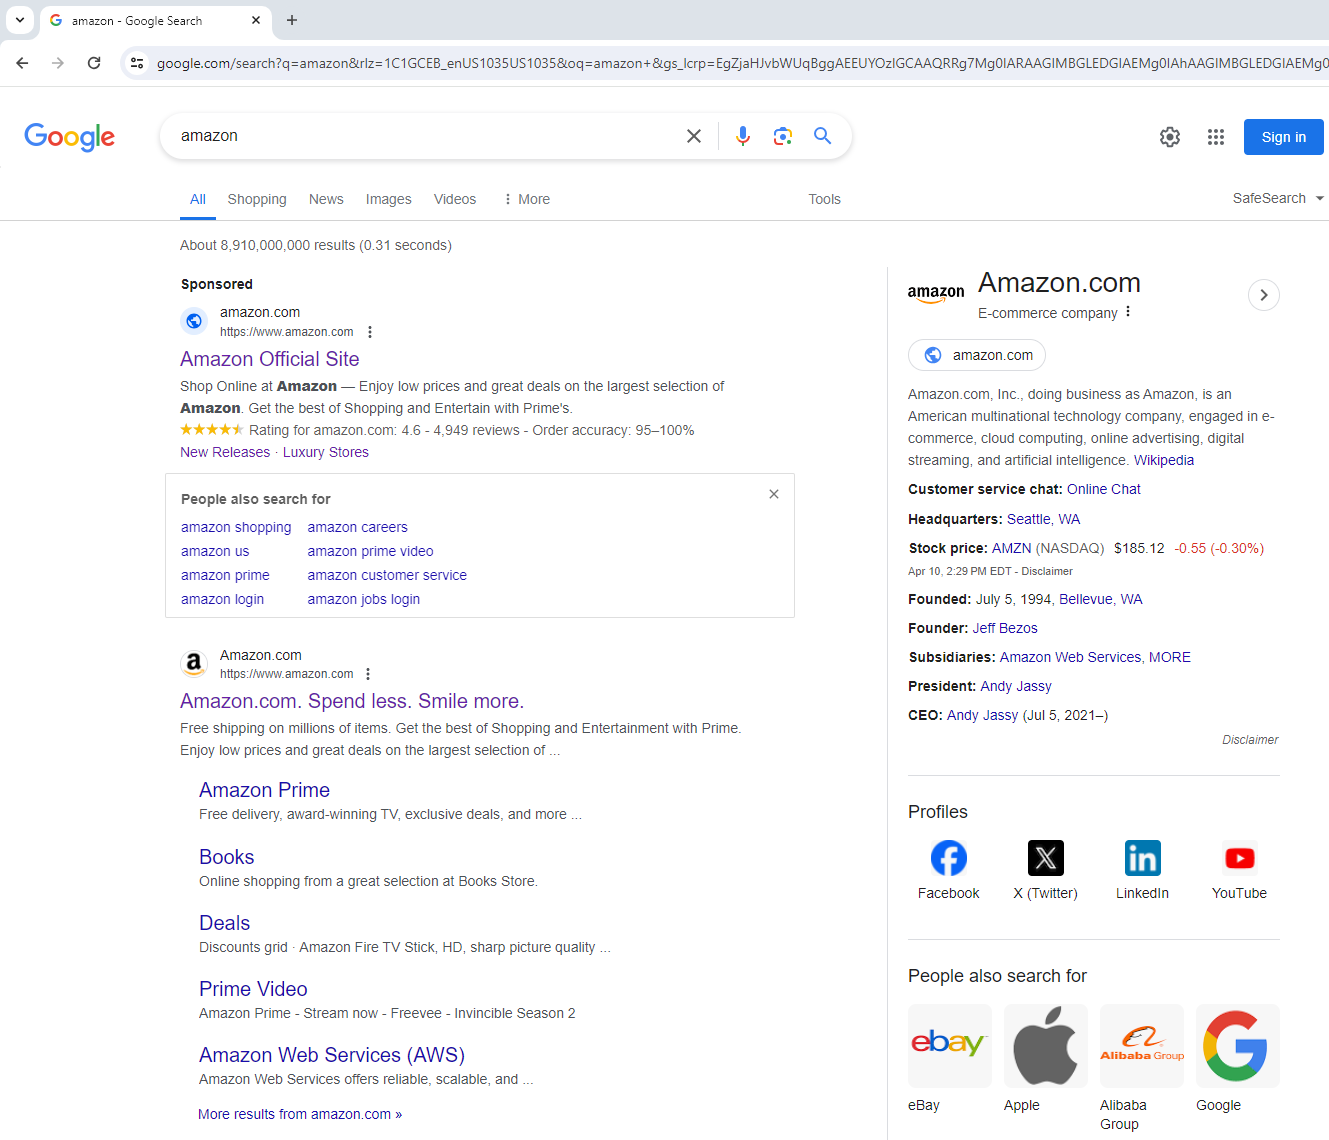Screen dimensions: 1329x1140
Task: Open the Prime Video sitelink
Action: tap(253, 989)
